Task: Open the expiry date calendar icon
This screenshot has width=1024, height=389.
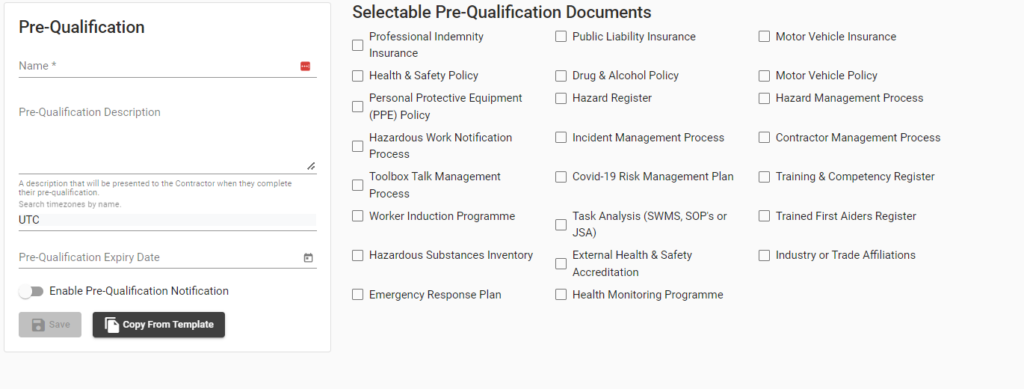Action: [308, 258]
